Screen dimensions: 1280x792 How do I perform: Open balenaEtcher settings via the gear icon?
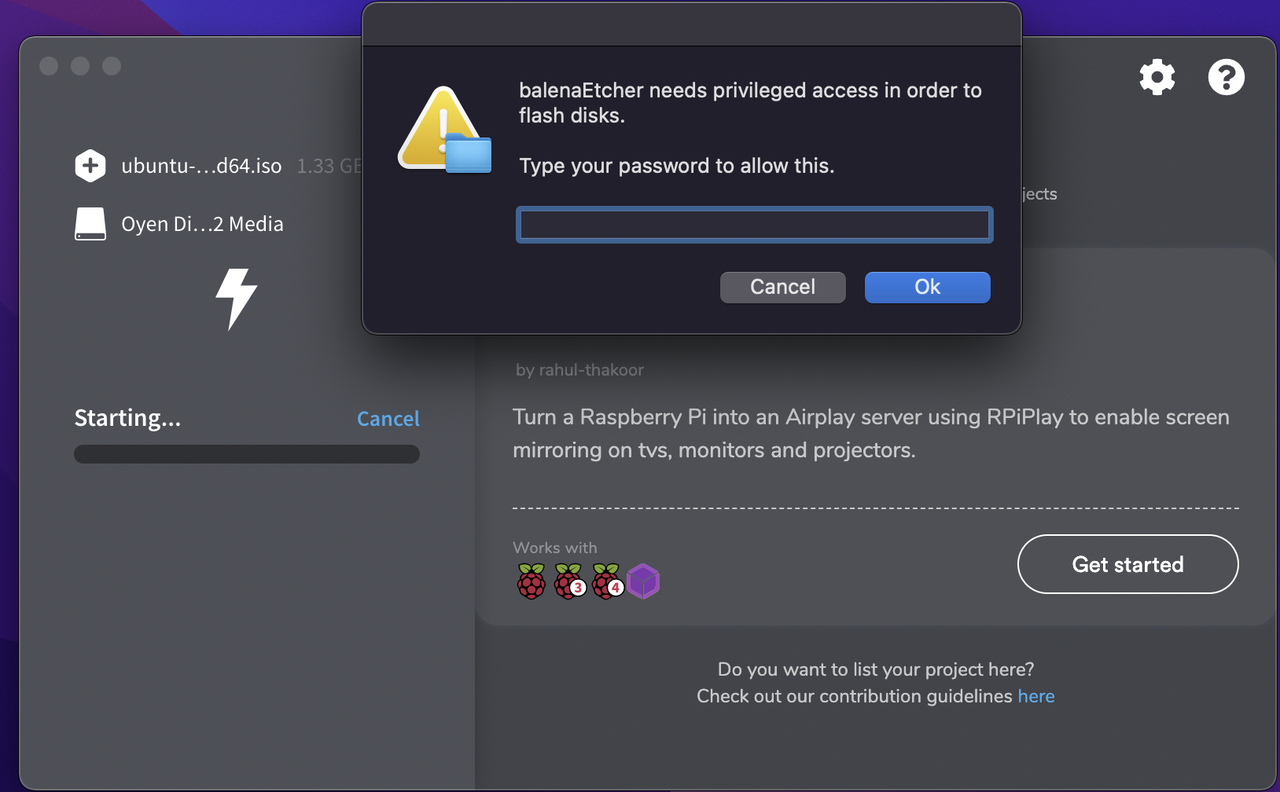point(1157,77)
